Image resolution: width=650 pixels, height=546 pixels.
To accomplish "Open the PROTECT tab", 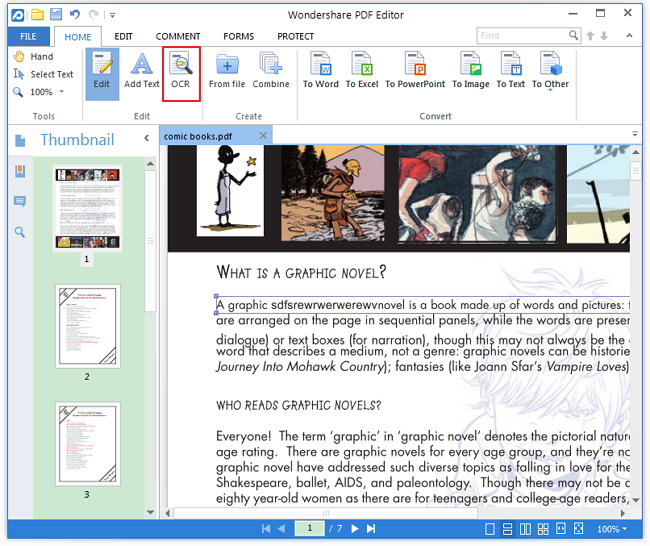I will point(295,36).
